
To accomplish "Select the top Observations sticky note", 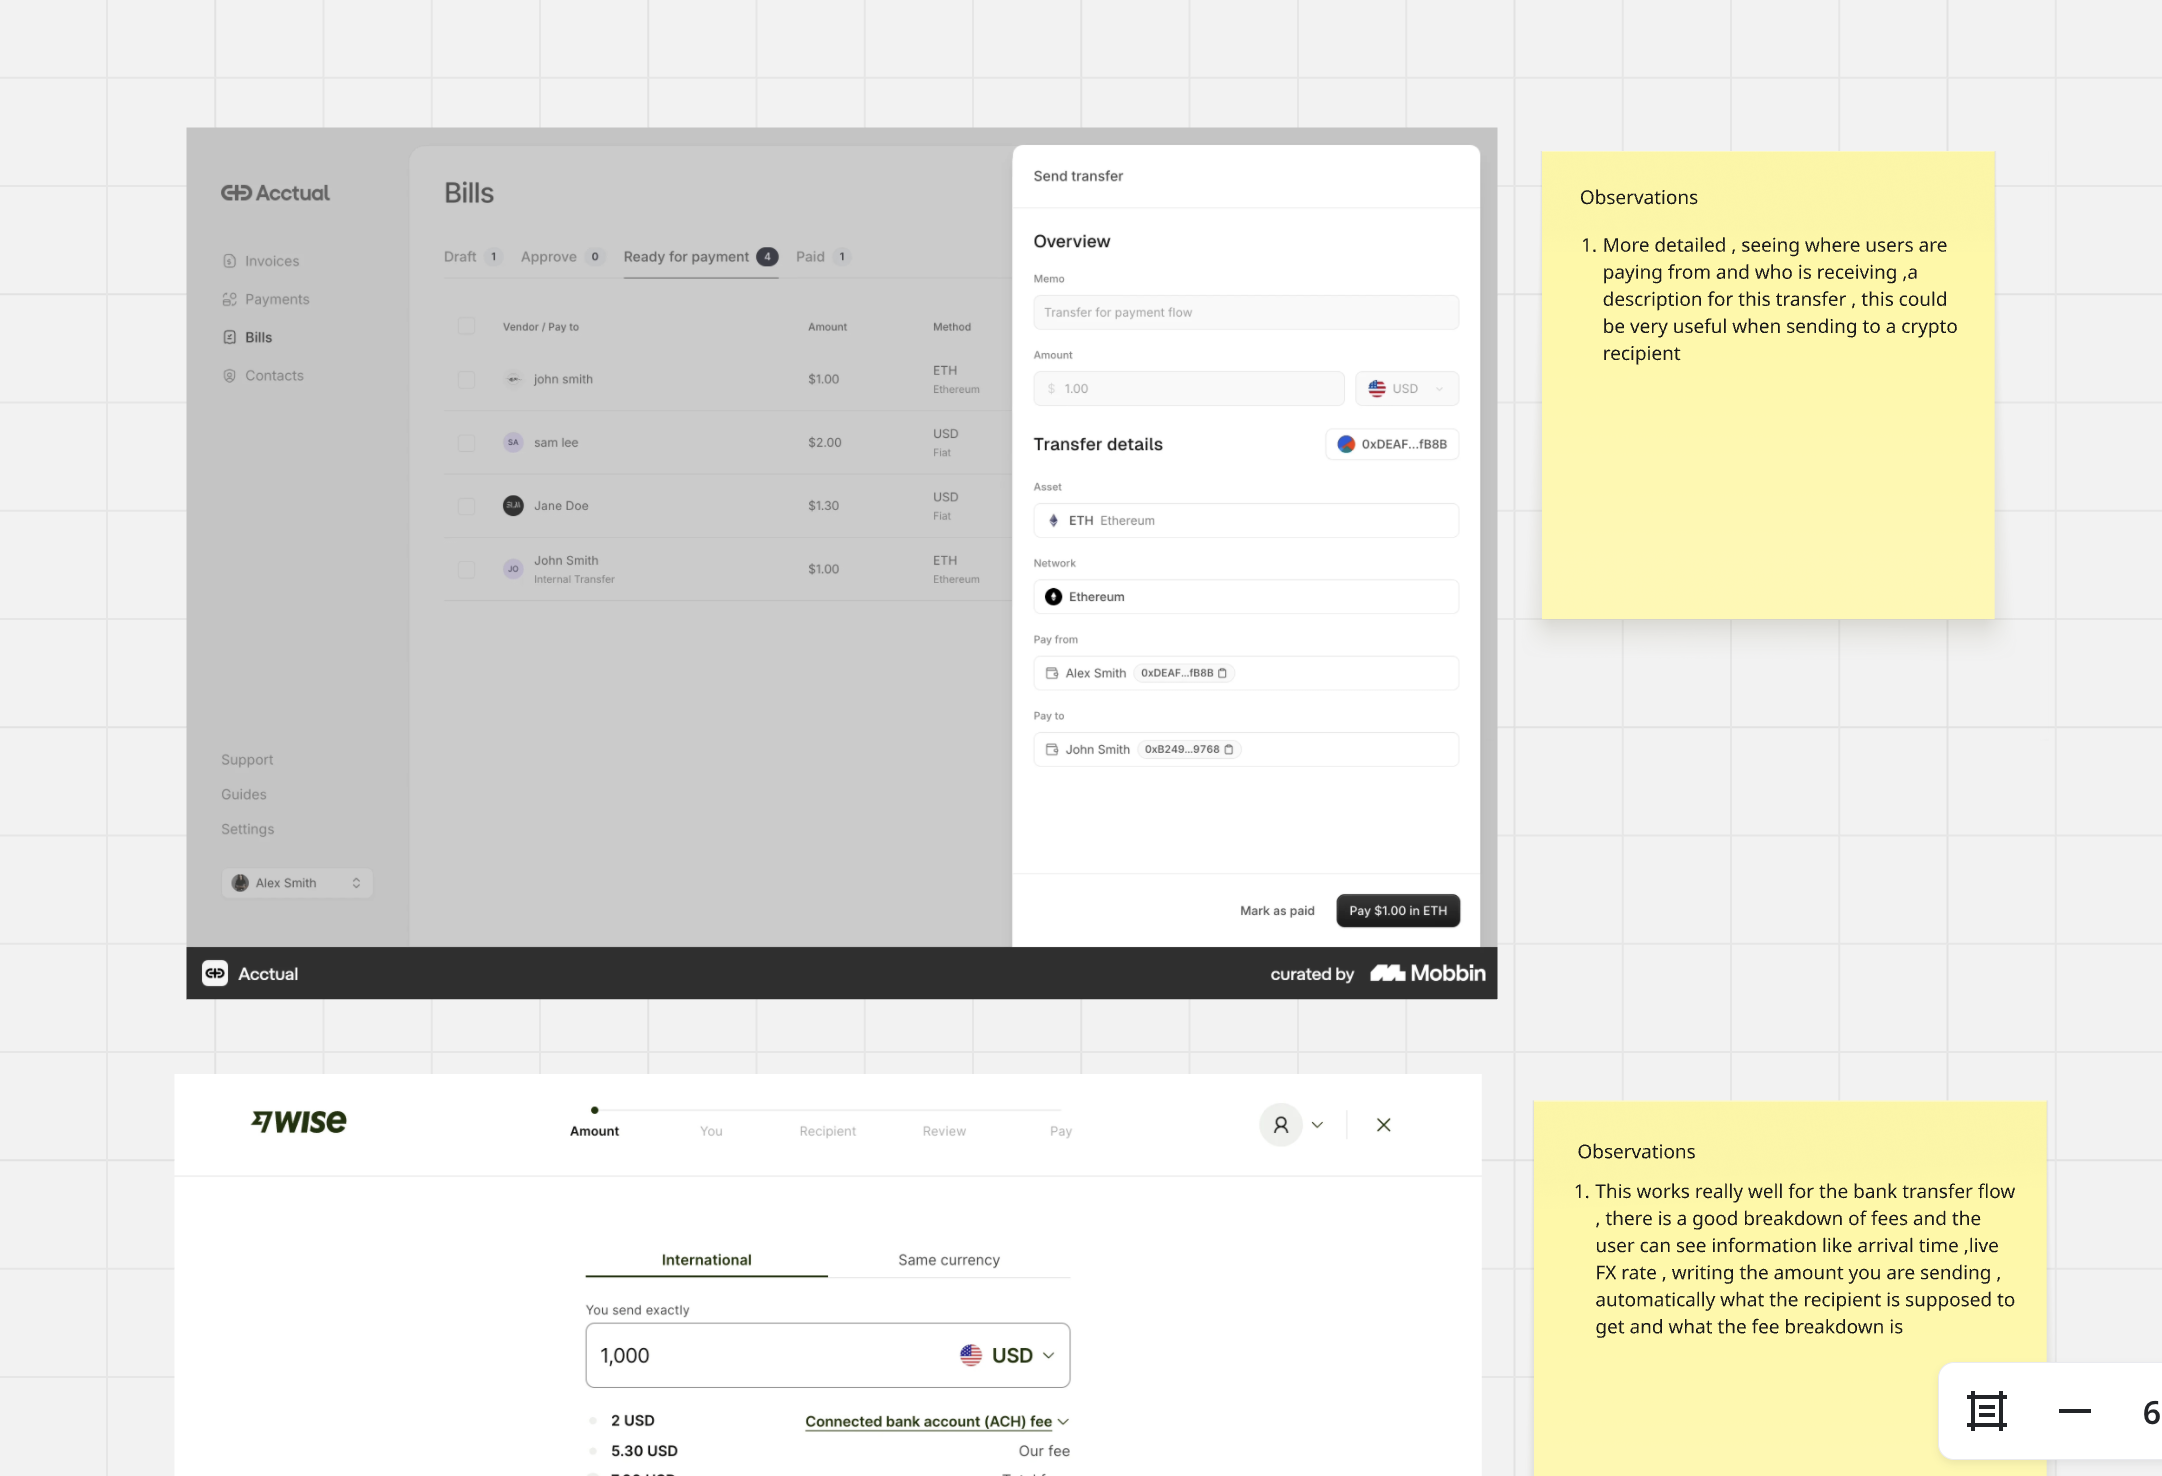I will tap(1768, 386).
